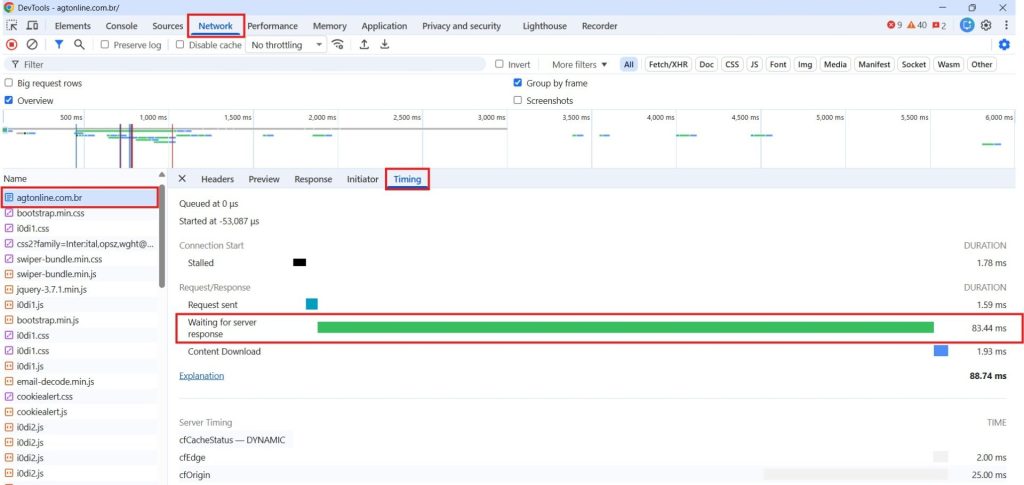Show the Response tab
Screen dimensions: 1024x485
coord(313,179)
